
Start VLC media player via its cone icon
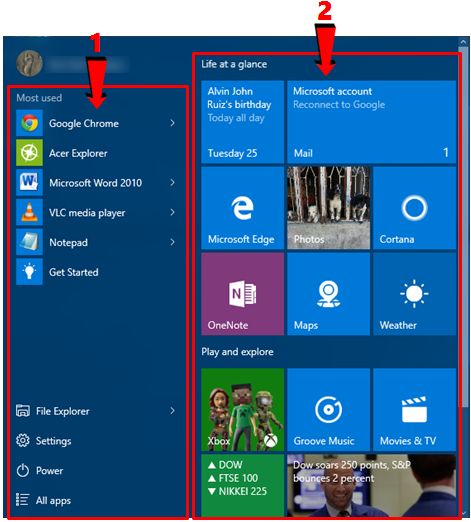point(29,212)
